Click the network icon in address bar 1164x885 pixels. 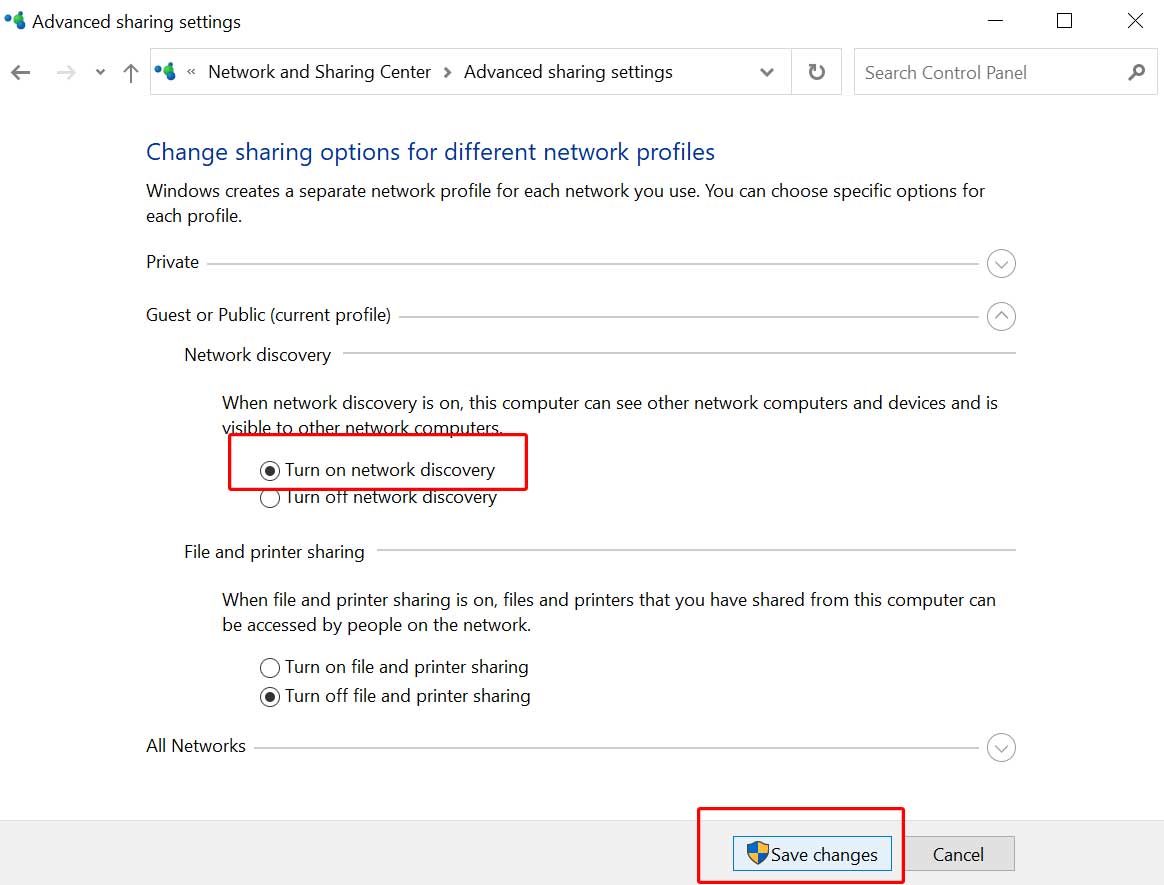tap(165, 71)
